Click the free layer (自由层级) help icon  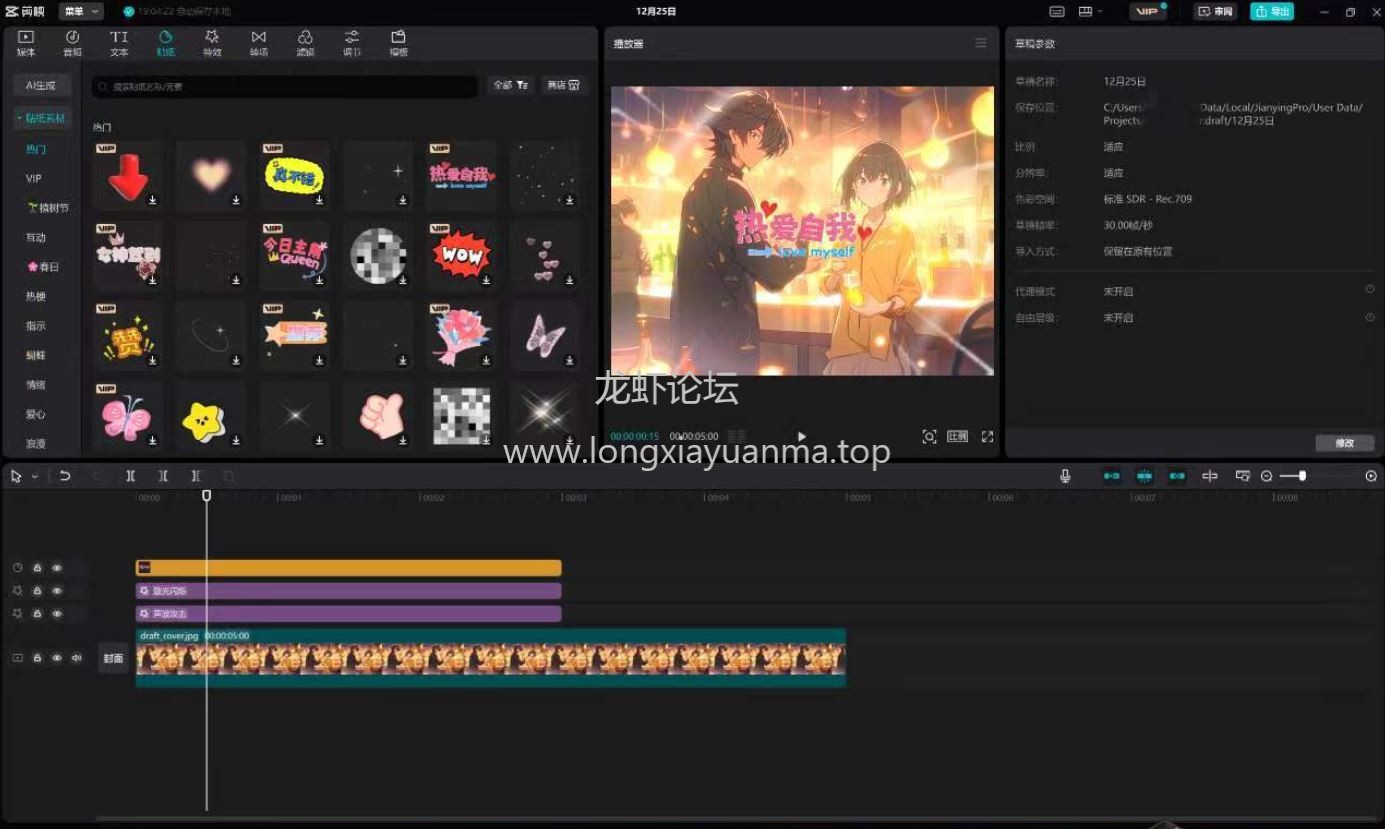click(1370, 317)
